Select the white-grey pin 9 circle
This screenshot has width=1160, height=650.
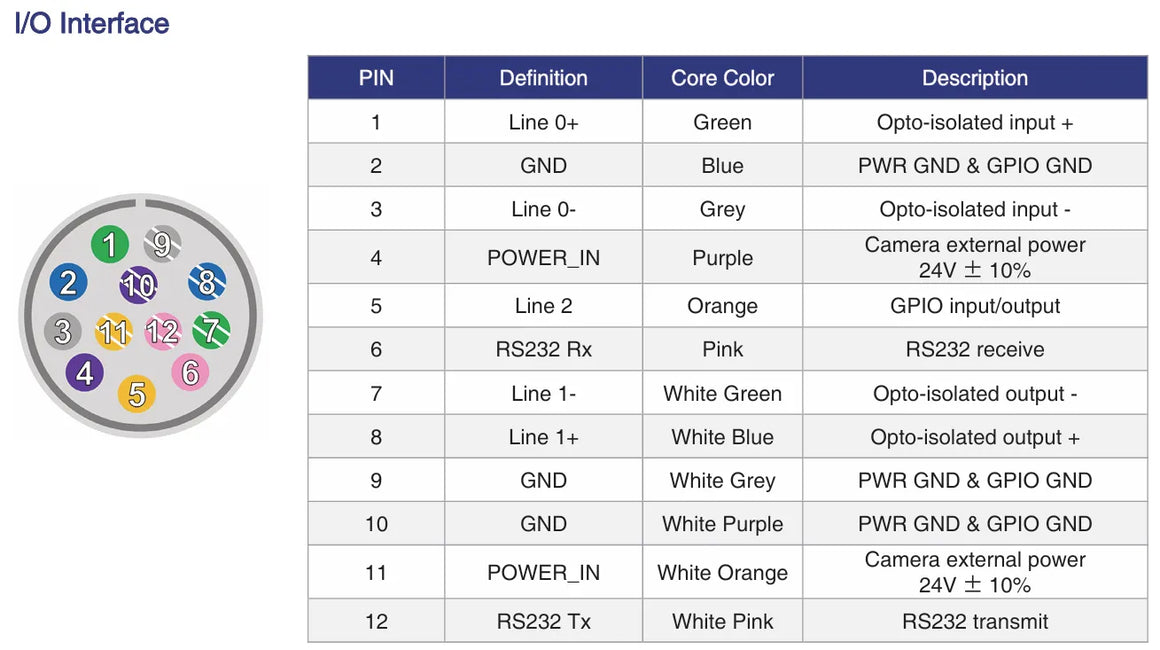161,243
